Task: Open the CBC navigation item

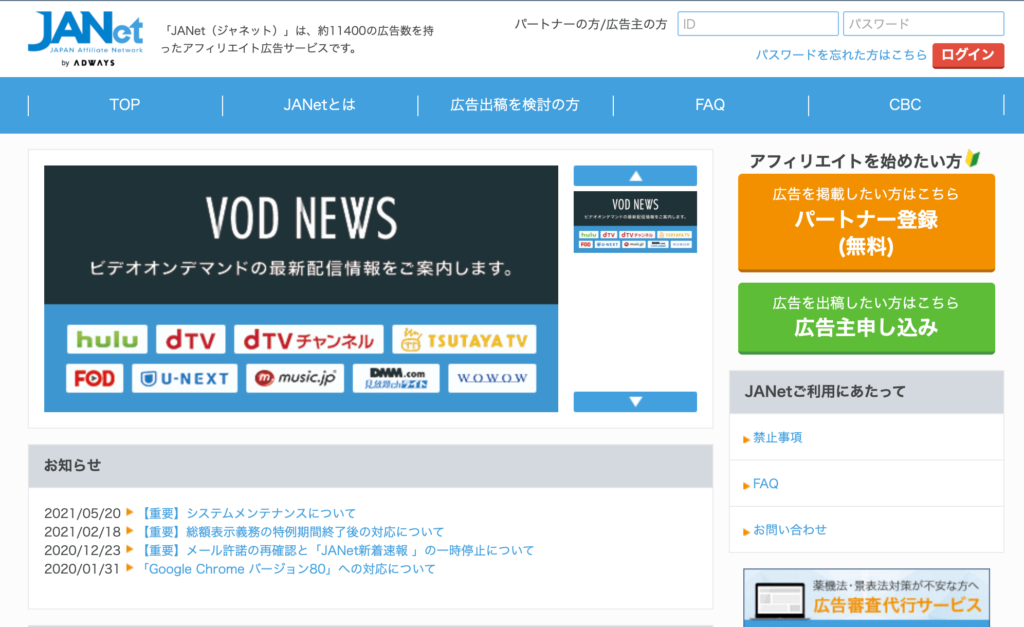Action: click(x=905, y=105)
